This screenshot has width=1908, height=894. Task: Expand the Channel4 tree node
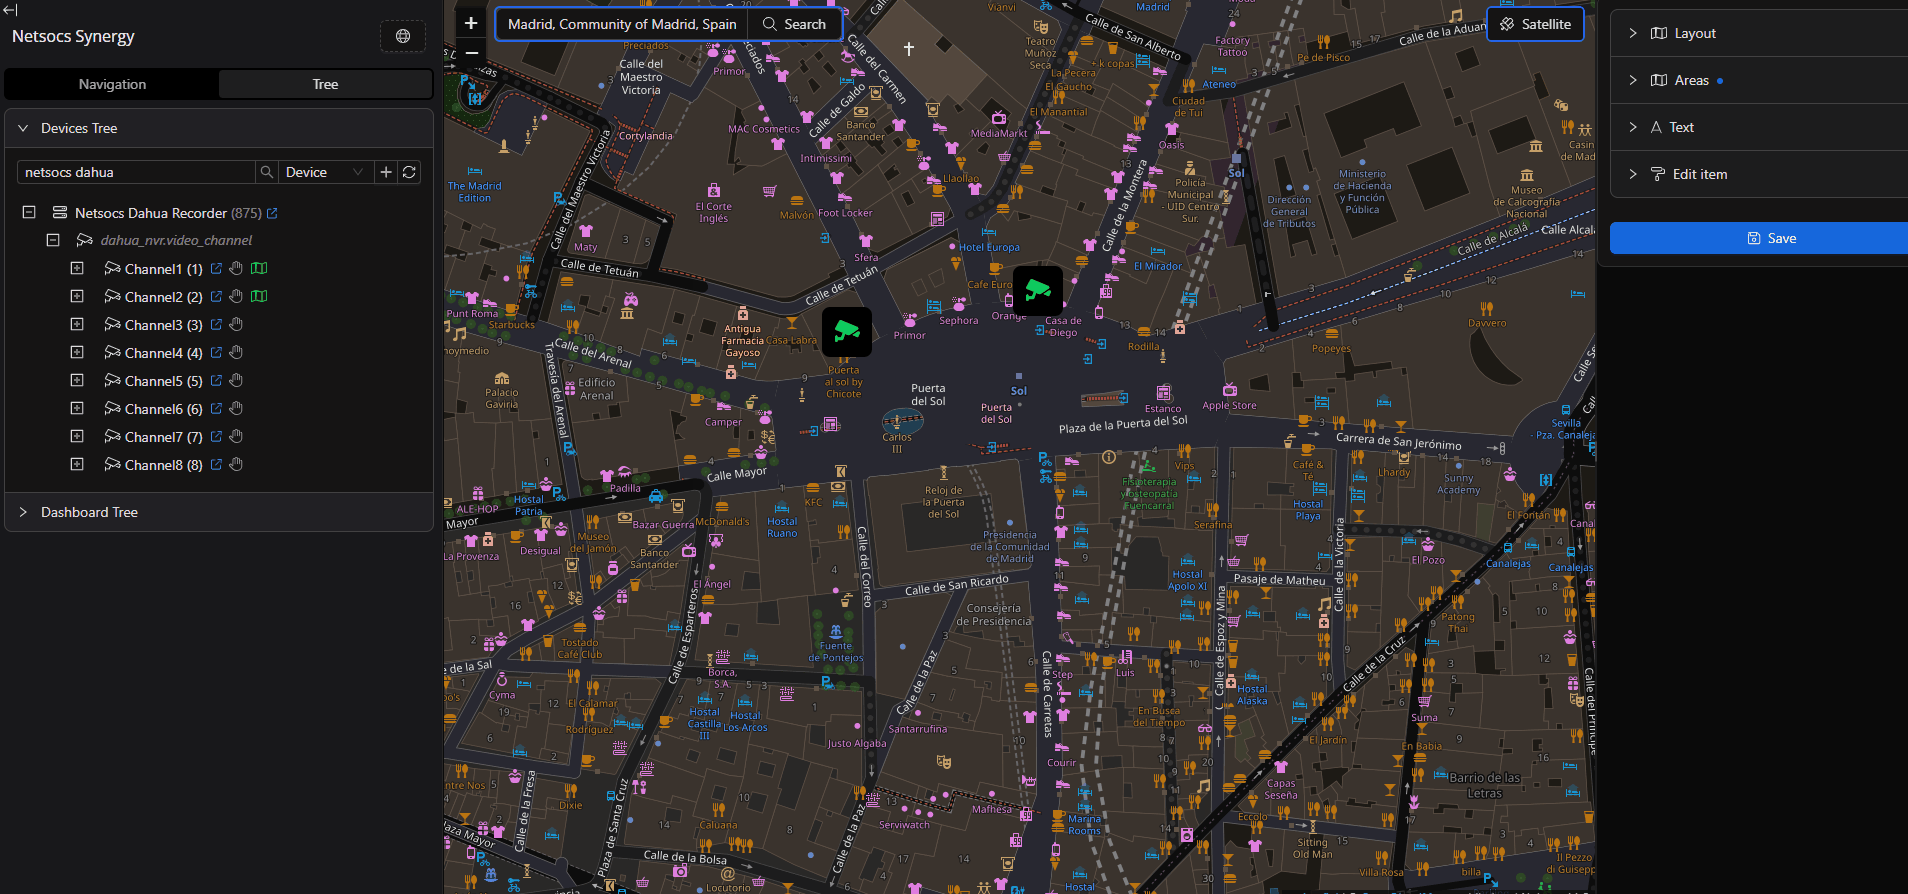(77, 353)
